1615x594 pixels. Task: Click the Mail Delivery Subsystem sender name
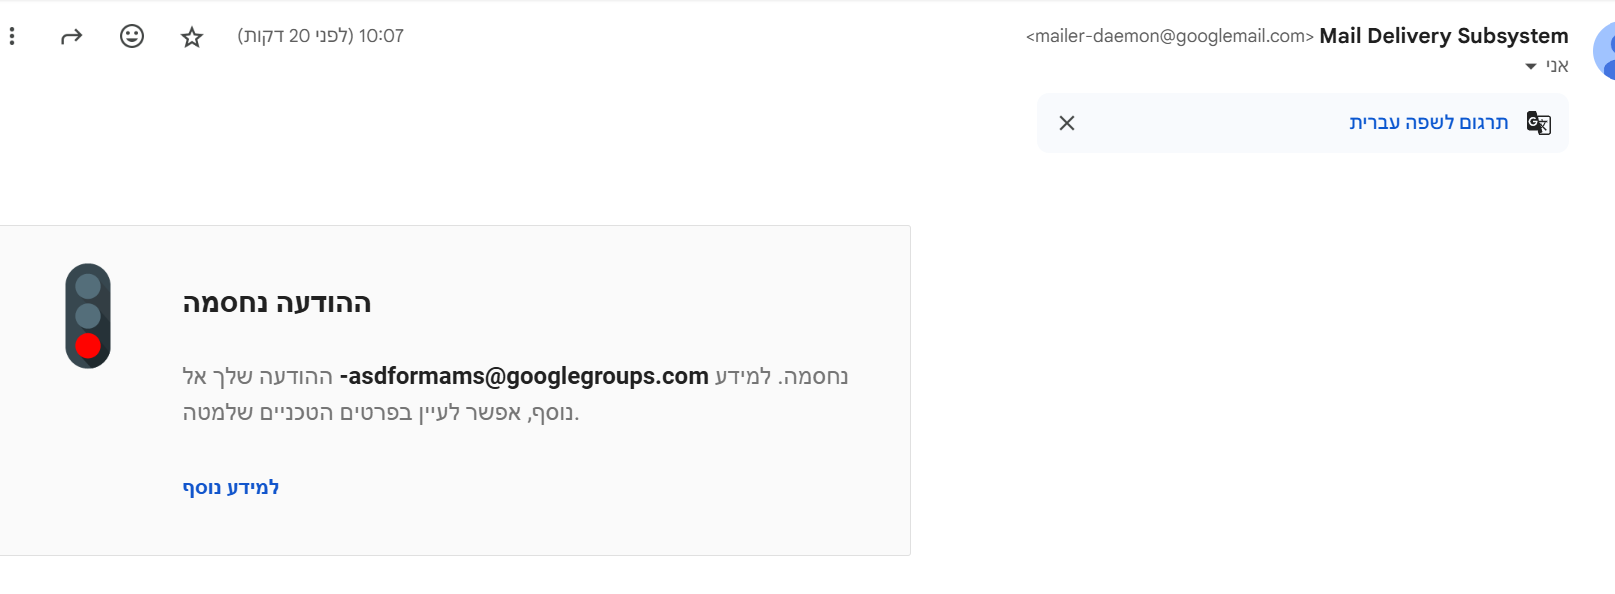[x=1443, y=36]
